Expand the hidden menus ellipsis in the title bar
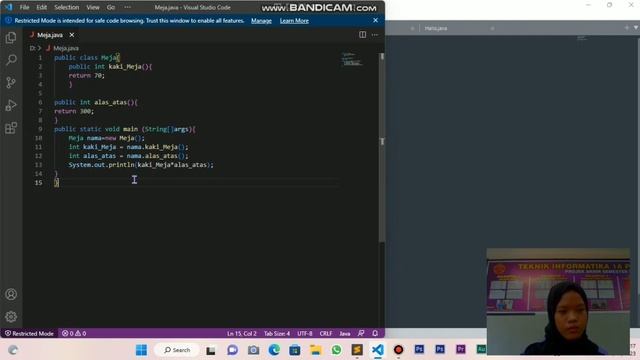The height and width of the screenshot is (360, 640). pos(128,7)
